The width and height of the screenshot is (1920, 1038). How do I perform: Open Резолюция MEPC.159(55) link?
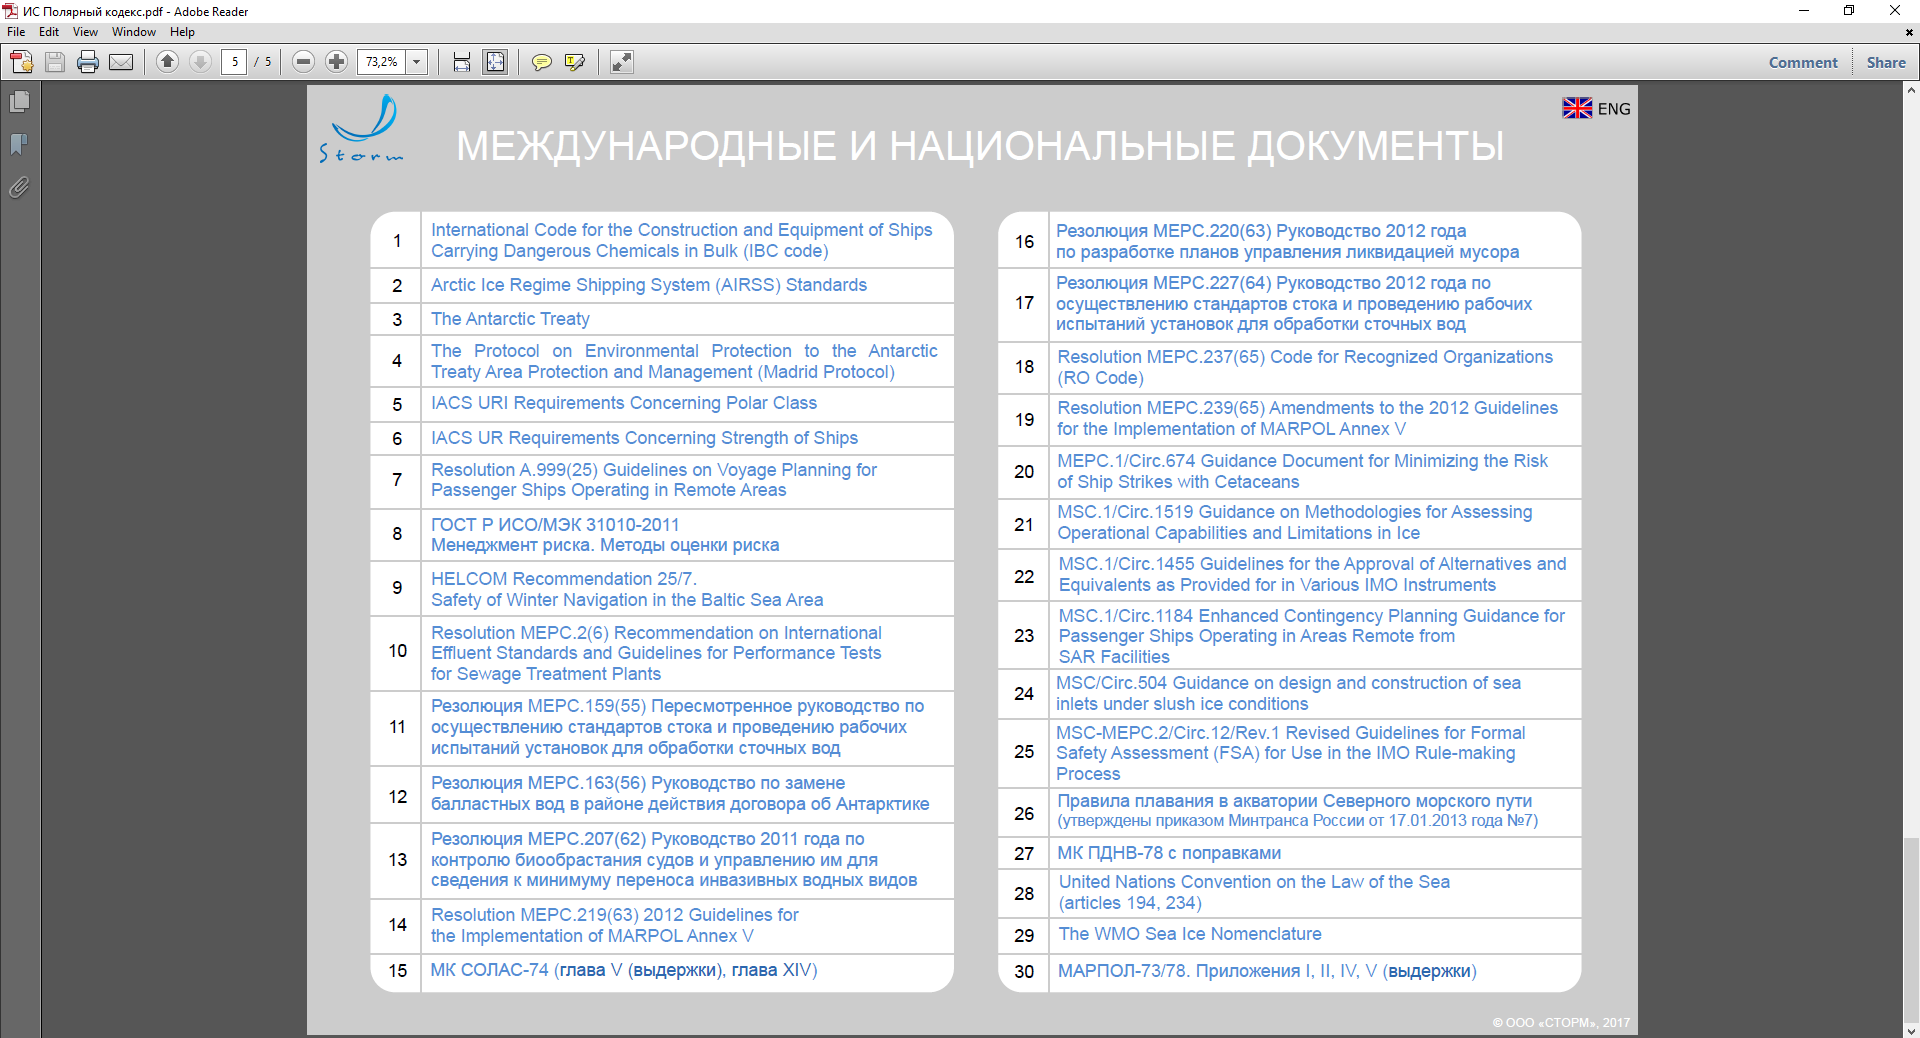click(x=677, y=727)
